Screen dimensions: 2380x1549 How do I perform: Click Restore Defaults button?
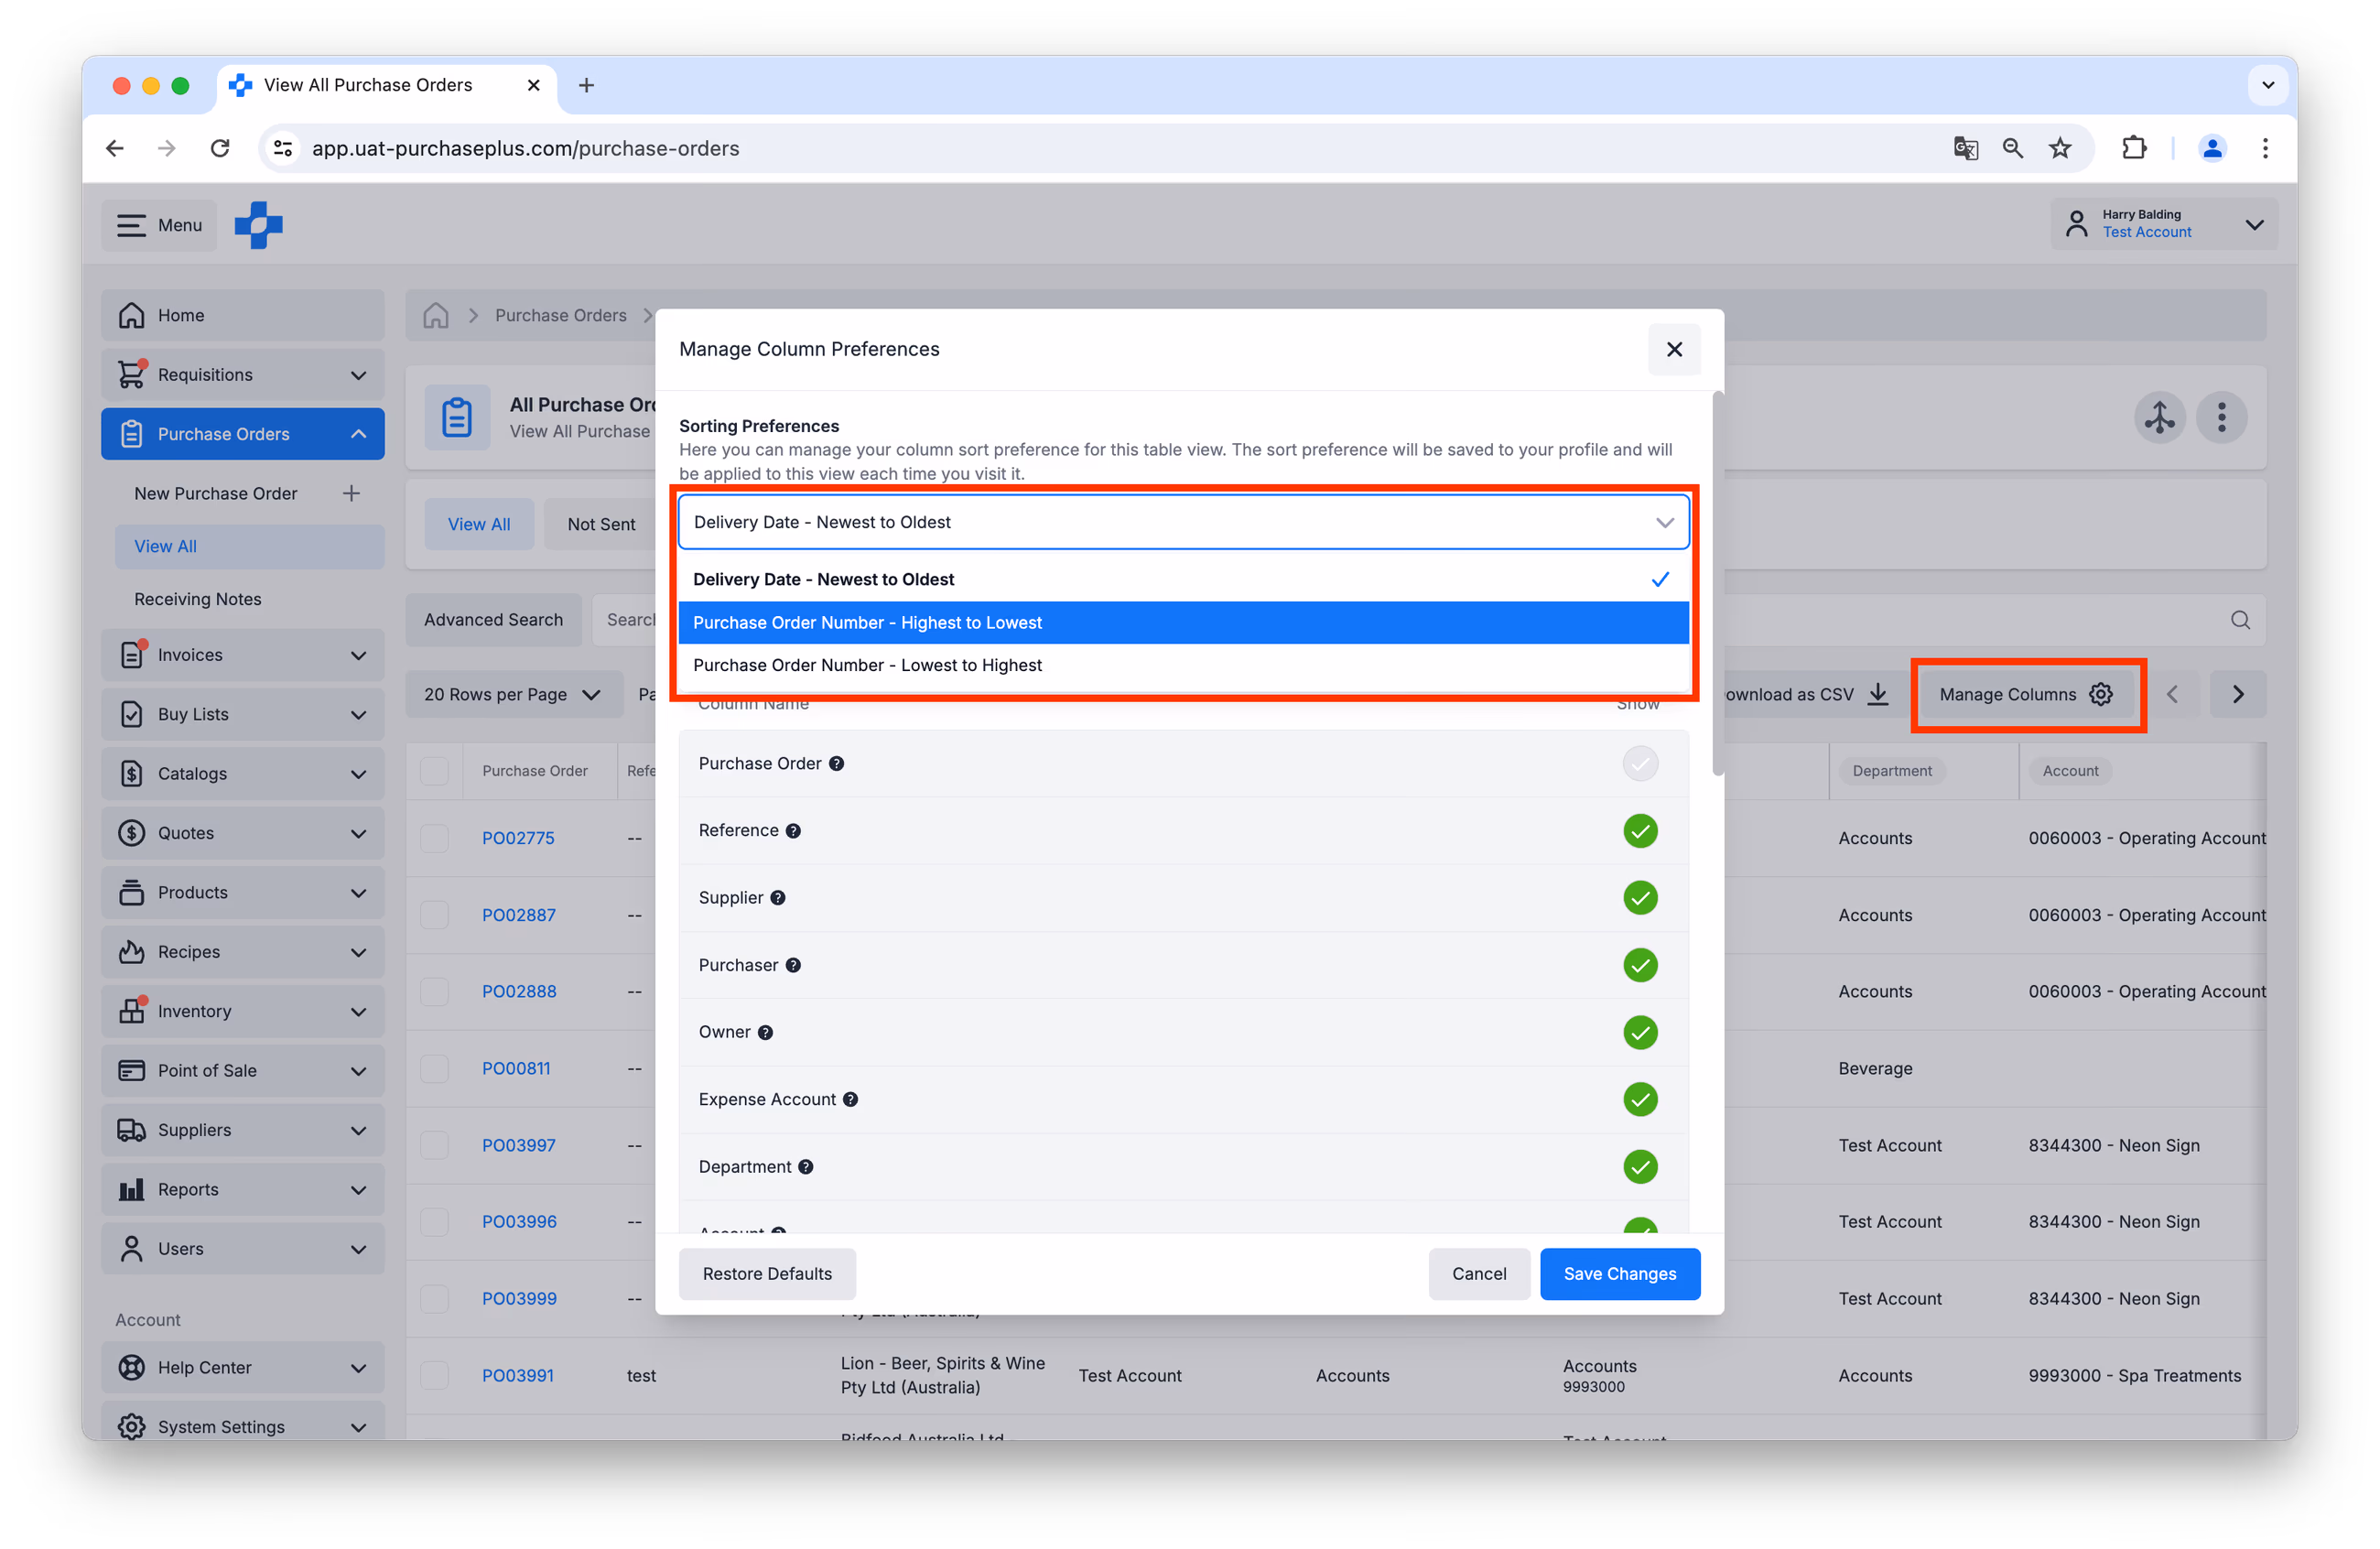767,1273
